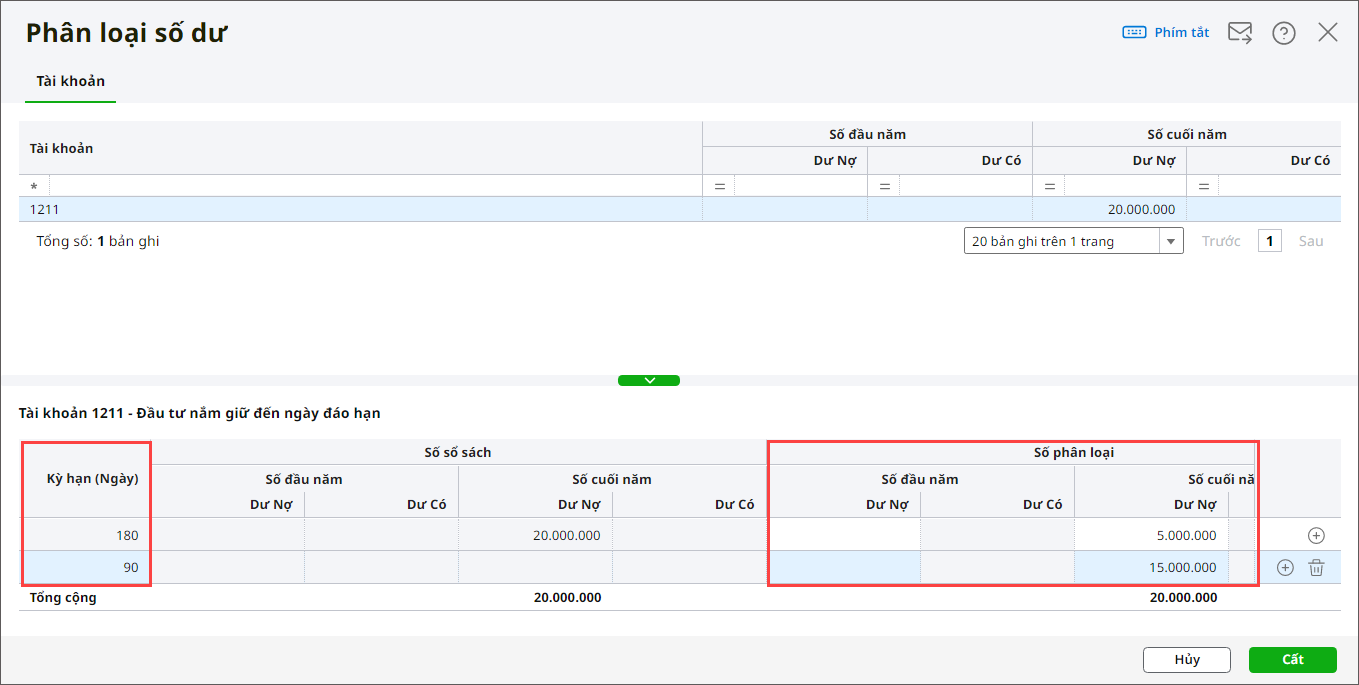Open filter operator for opening Dư Nợ
This screenshot has height=685, width=1359.
(x=719, y=187)
